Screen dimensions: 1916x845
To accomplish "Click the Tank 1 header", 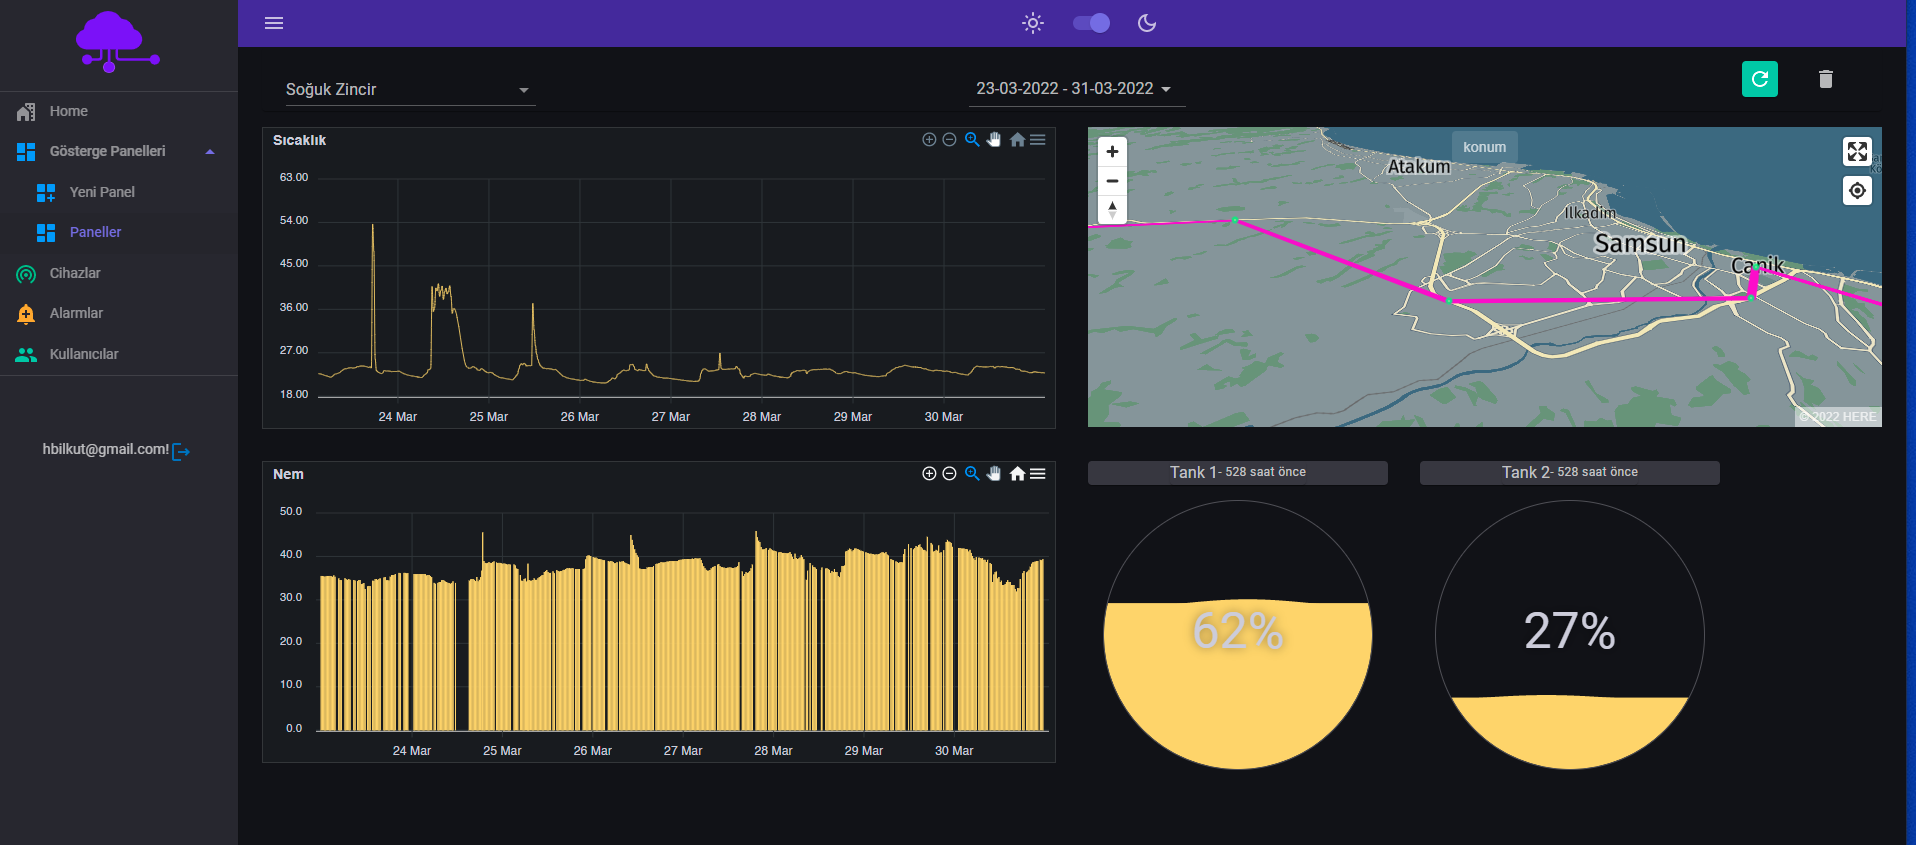I will click(x=1238, y=472).
